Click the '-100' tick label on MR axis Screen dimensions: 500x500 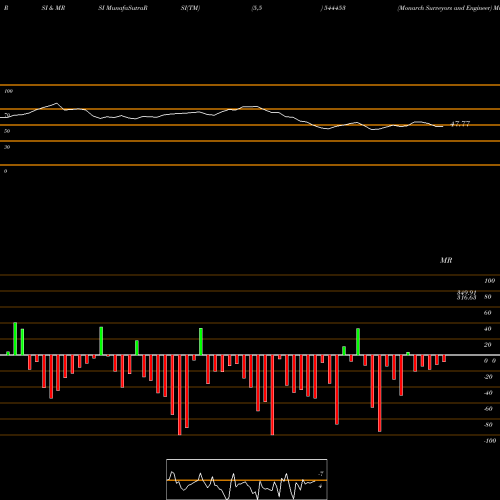pyautogui.click(x=490, y=441)
